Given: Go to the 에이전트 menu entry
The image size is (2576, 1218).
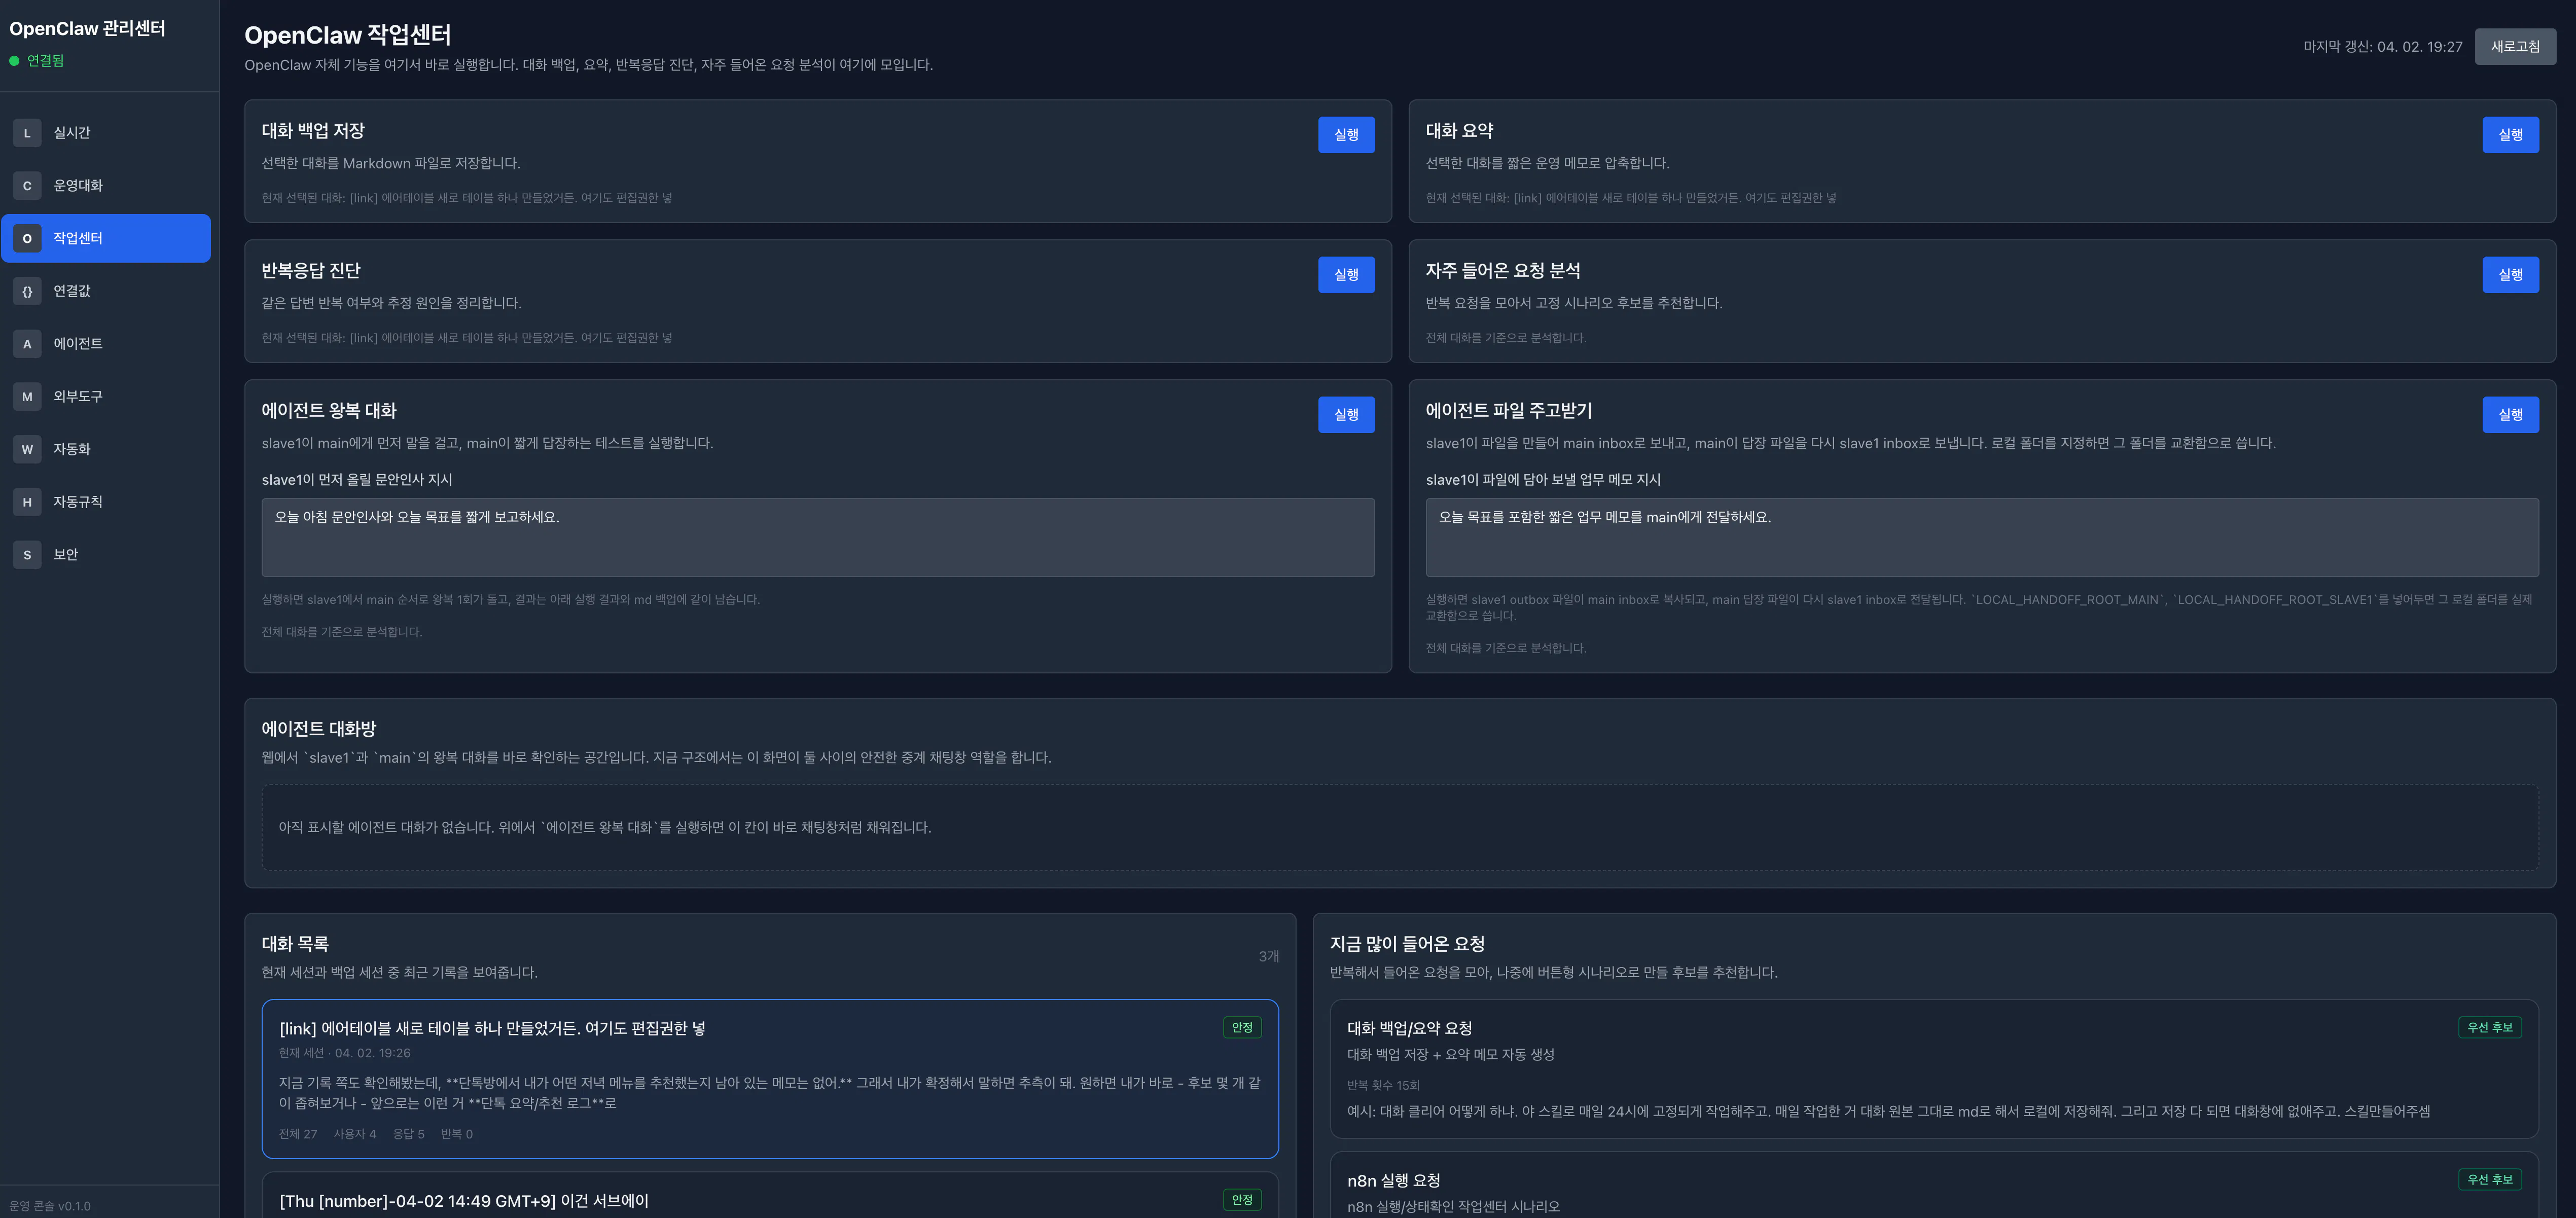Looking at the screenshot, I should (78, 344).
